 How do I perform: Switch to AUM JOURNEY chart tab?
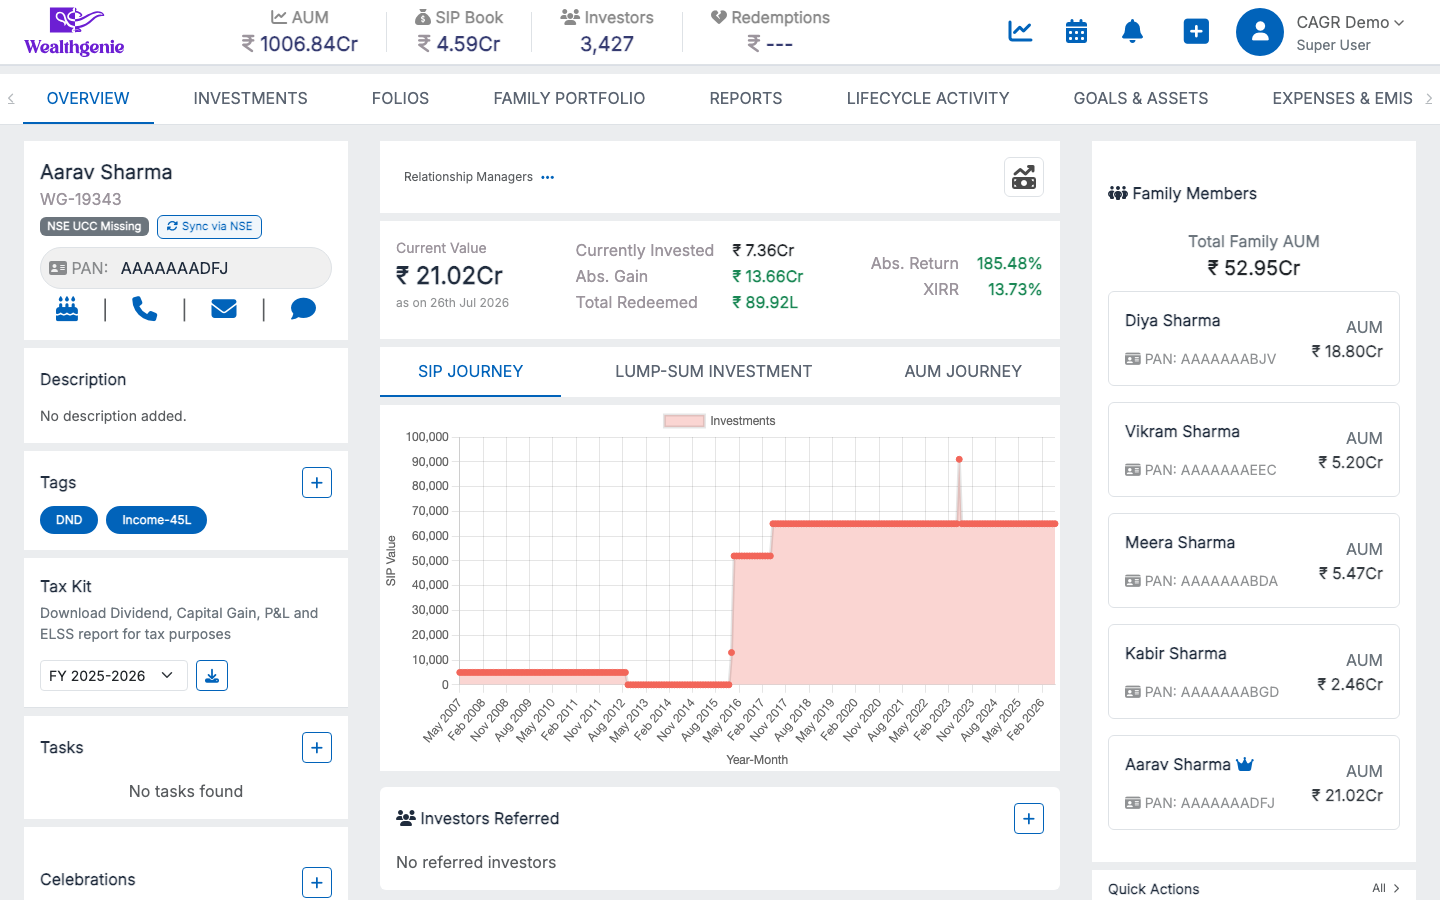pyautogui.click(x=963, y=371)
